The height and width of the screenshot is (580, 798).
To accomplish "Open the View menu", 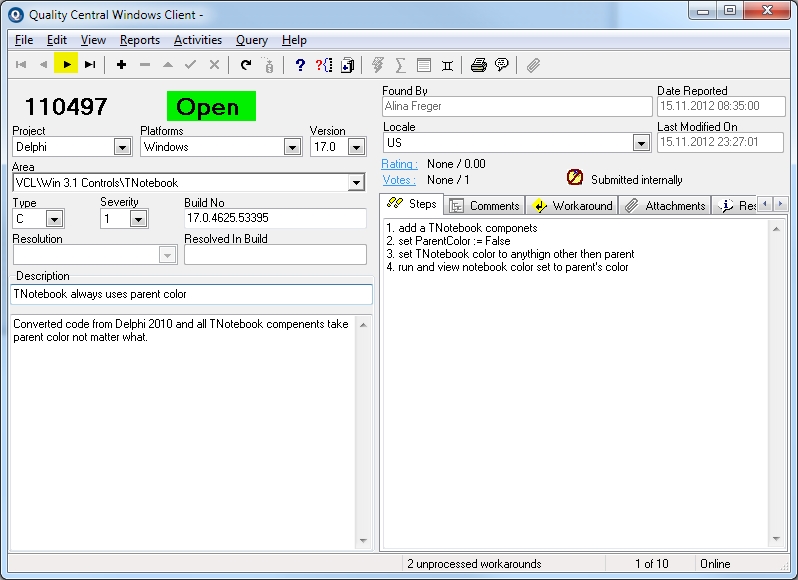I will coord(93,40).
